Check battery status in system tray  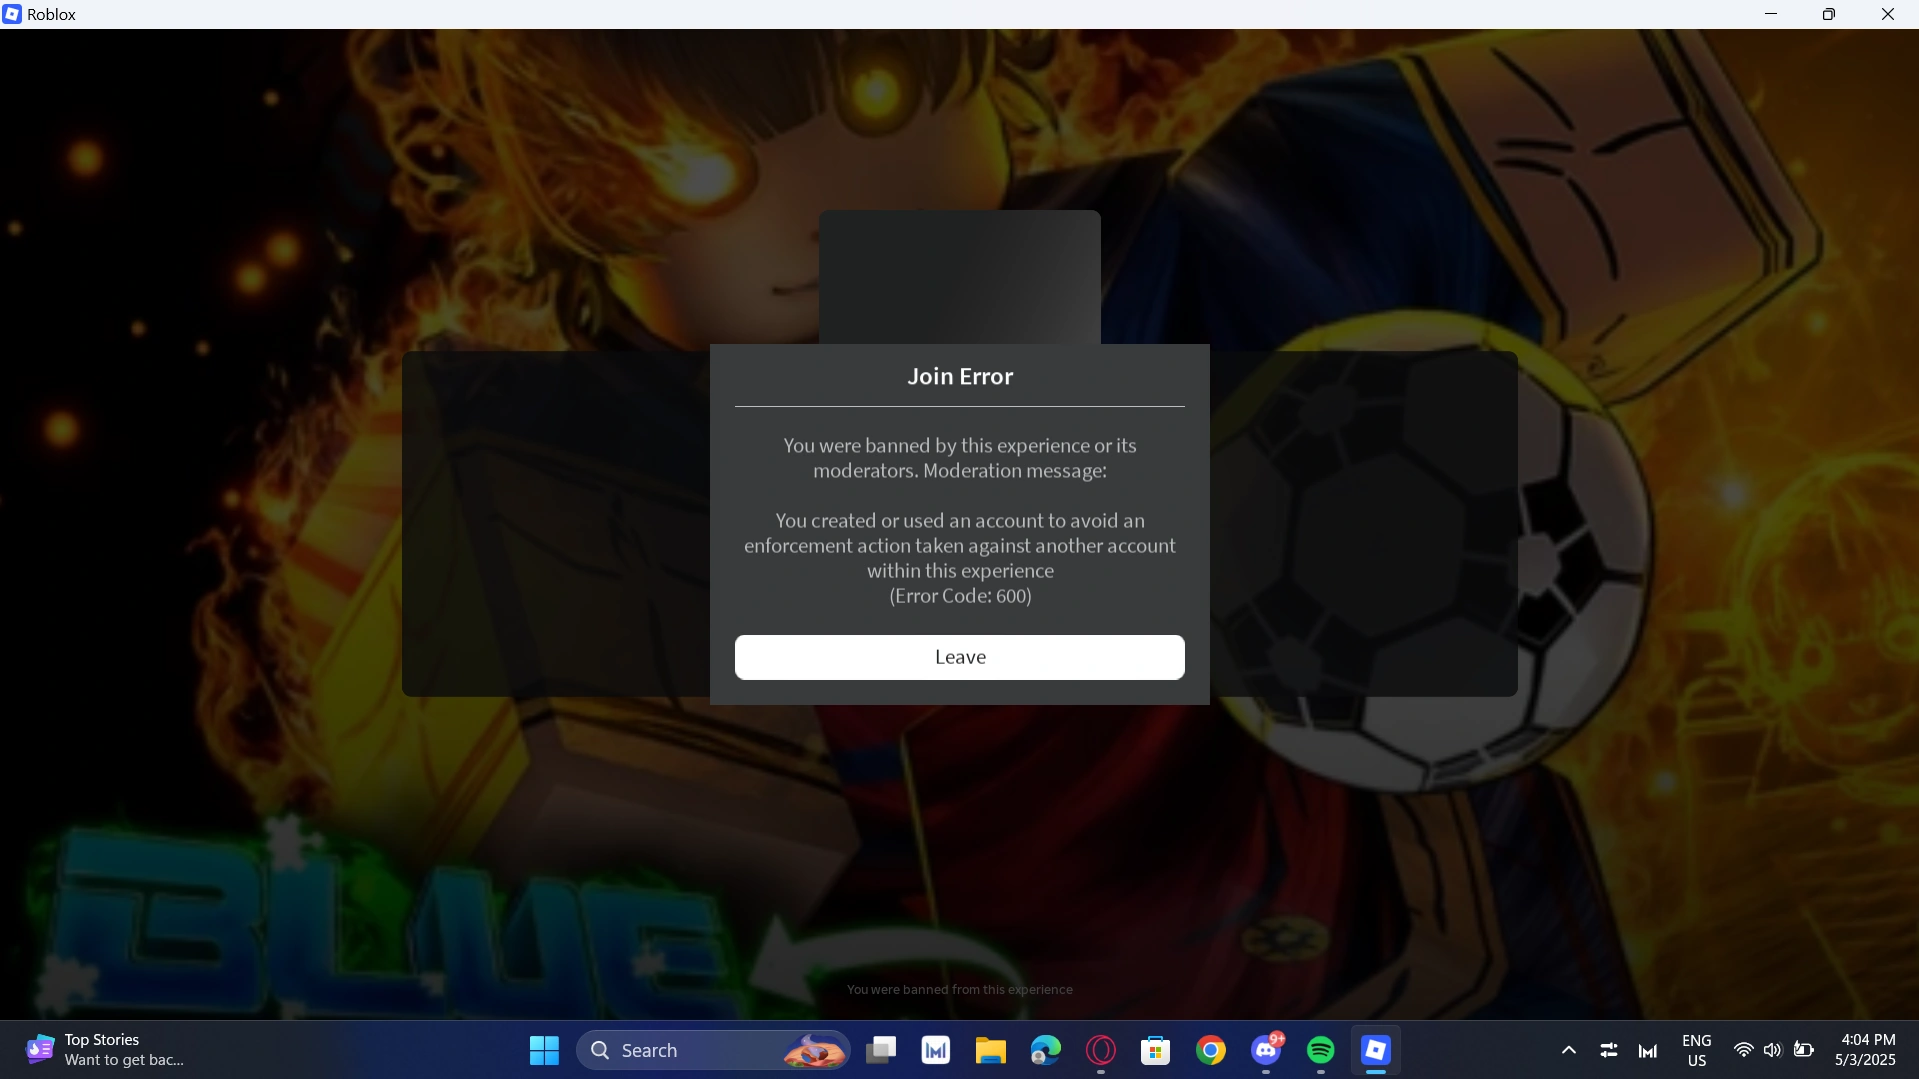1804,1050
